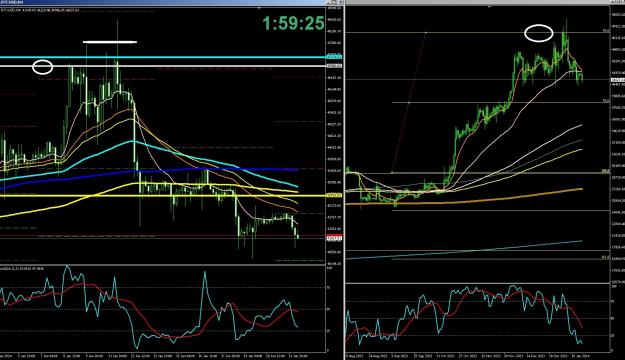This screenshot has width=625, height=360.
Task: Click the current price tag on right chart axis
Action: (617, 80)
